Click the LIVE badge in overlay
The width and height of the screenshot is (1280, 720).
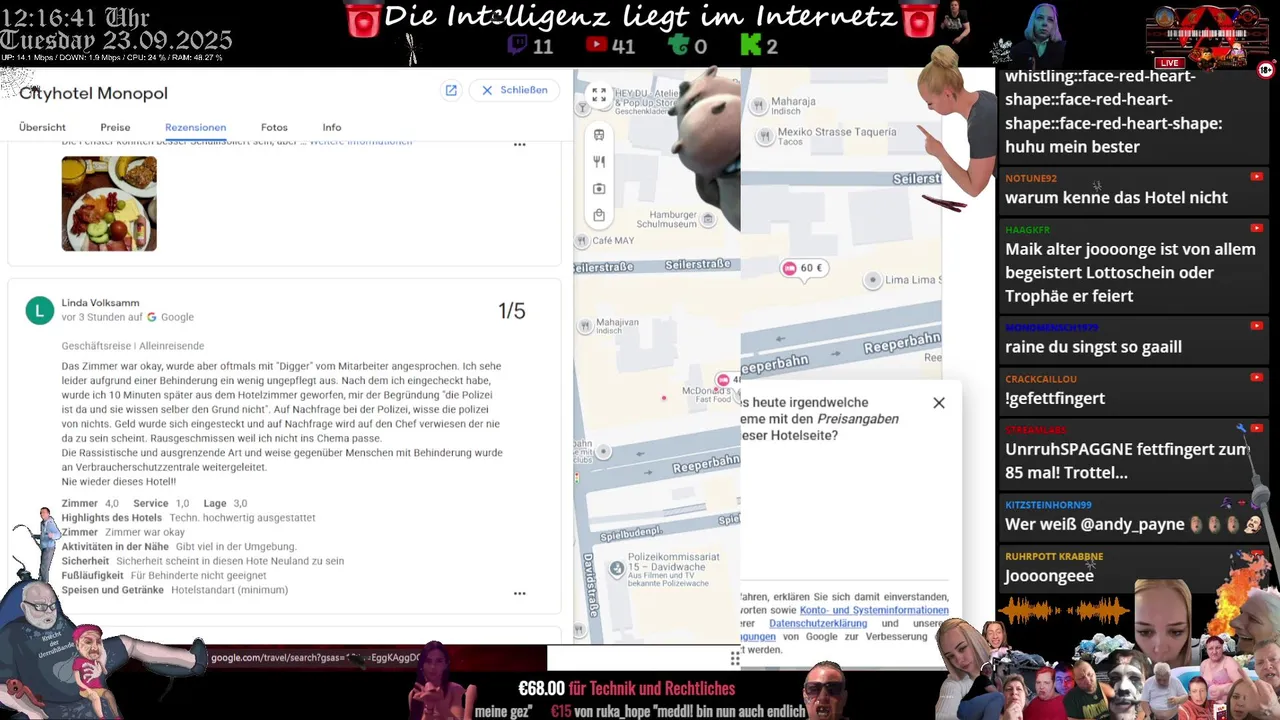coord(1169,63)
